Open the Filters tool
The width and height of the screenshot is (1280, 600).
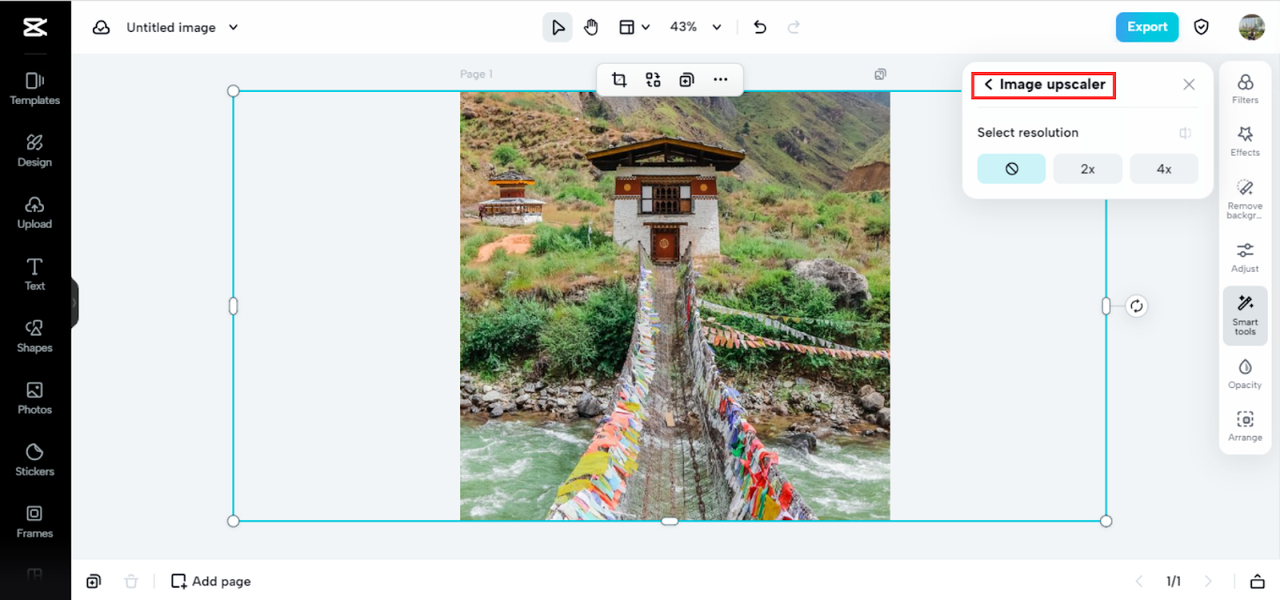click(x=1245, y=88)
